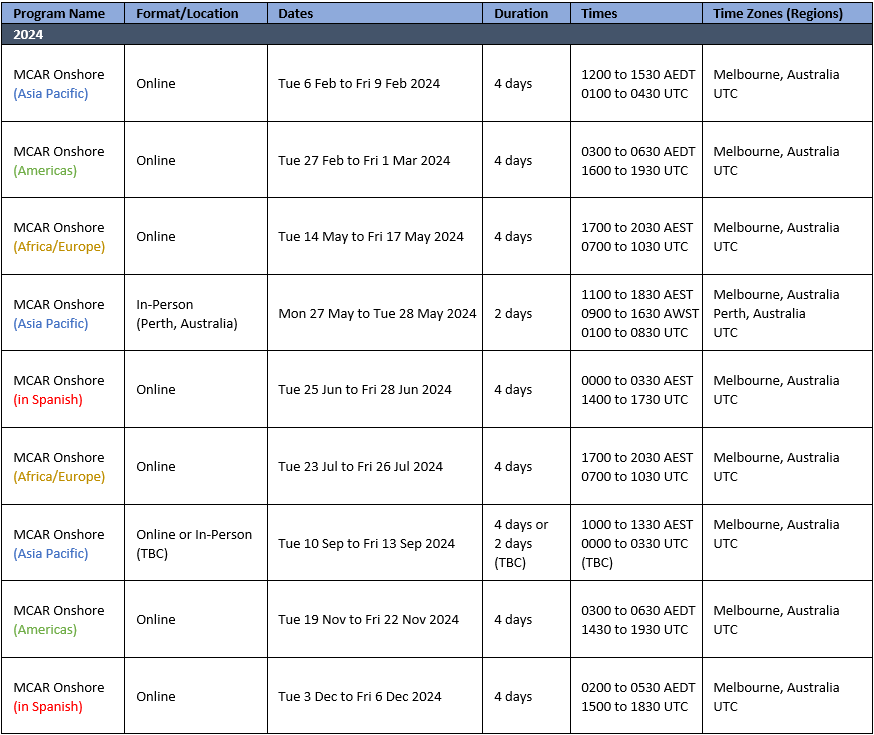This screenshot has width=874, height=735.
Task: Select time 1600 to 1930 UTC
Action: point(635,171)
